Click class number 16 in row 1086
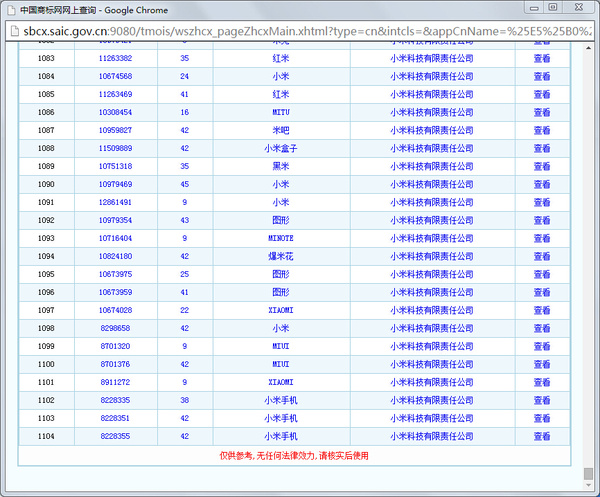This screenshot has width=600, height=497. coord(185,112)
